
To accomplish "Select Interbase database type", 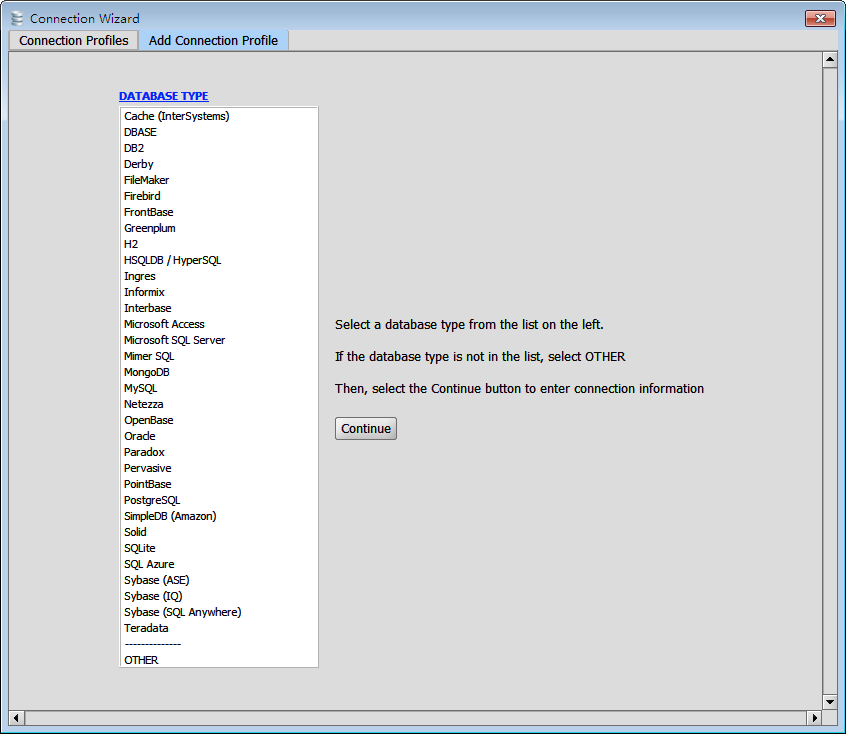I will 219,308.
